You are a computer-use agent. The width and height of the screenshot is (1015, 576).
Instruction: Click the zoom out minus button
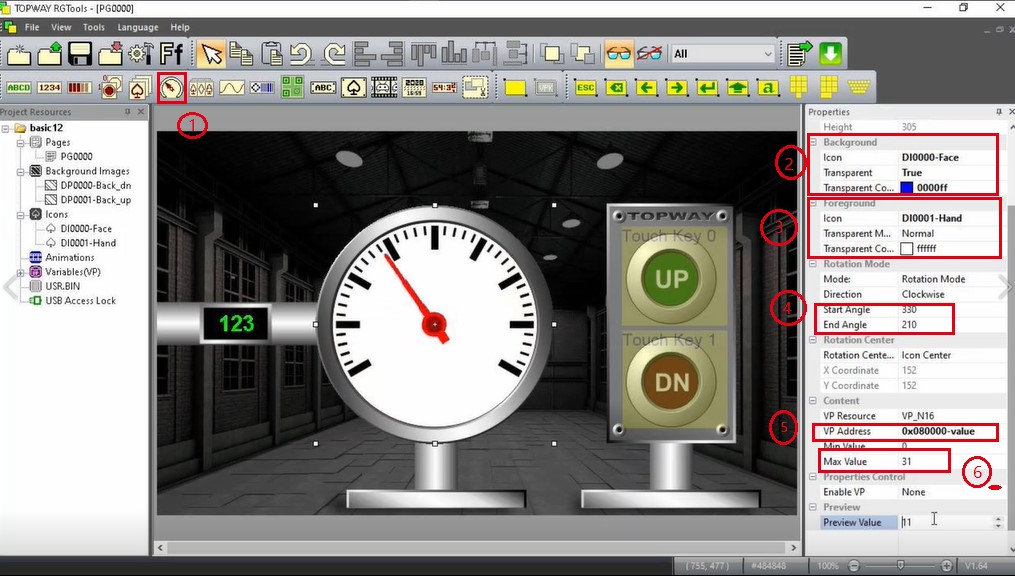tap(854, 566)
